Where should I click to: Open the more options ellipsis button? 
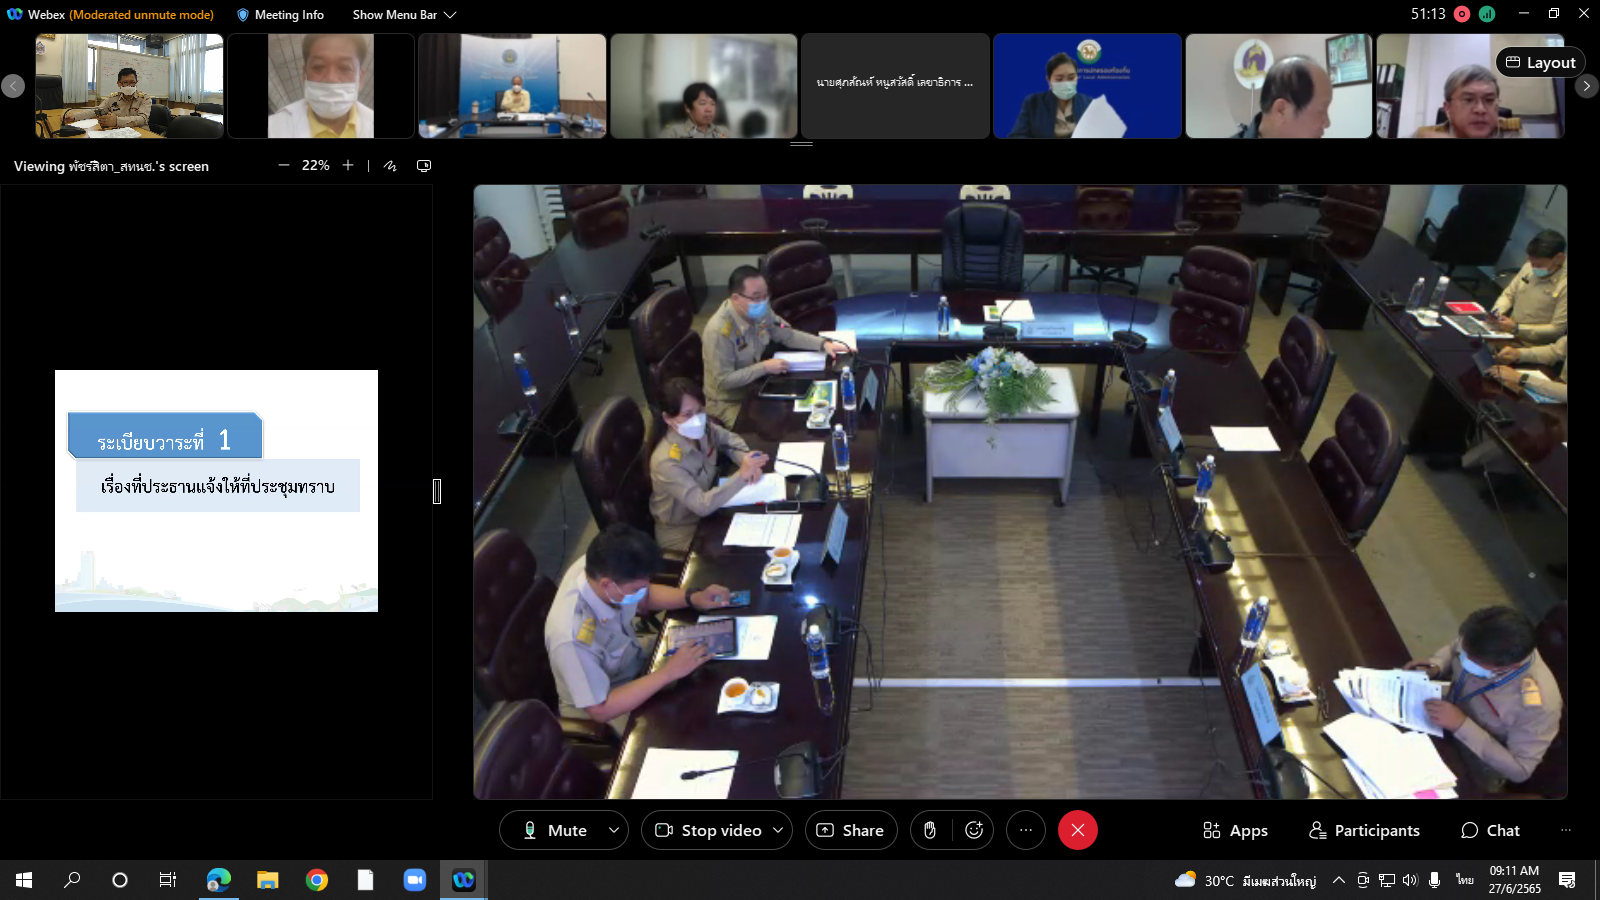(x=1025, y=830)
